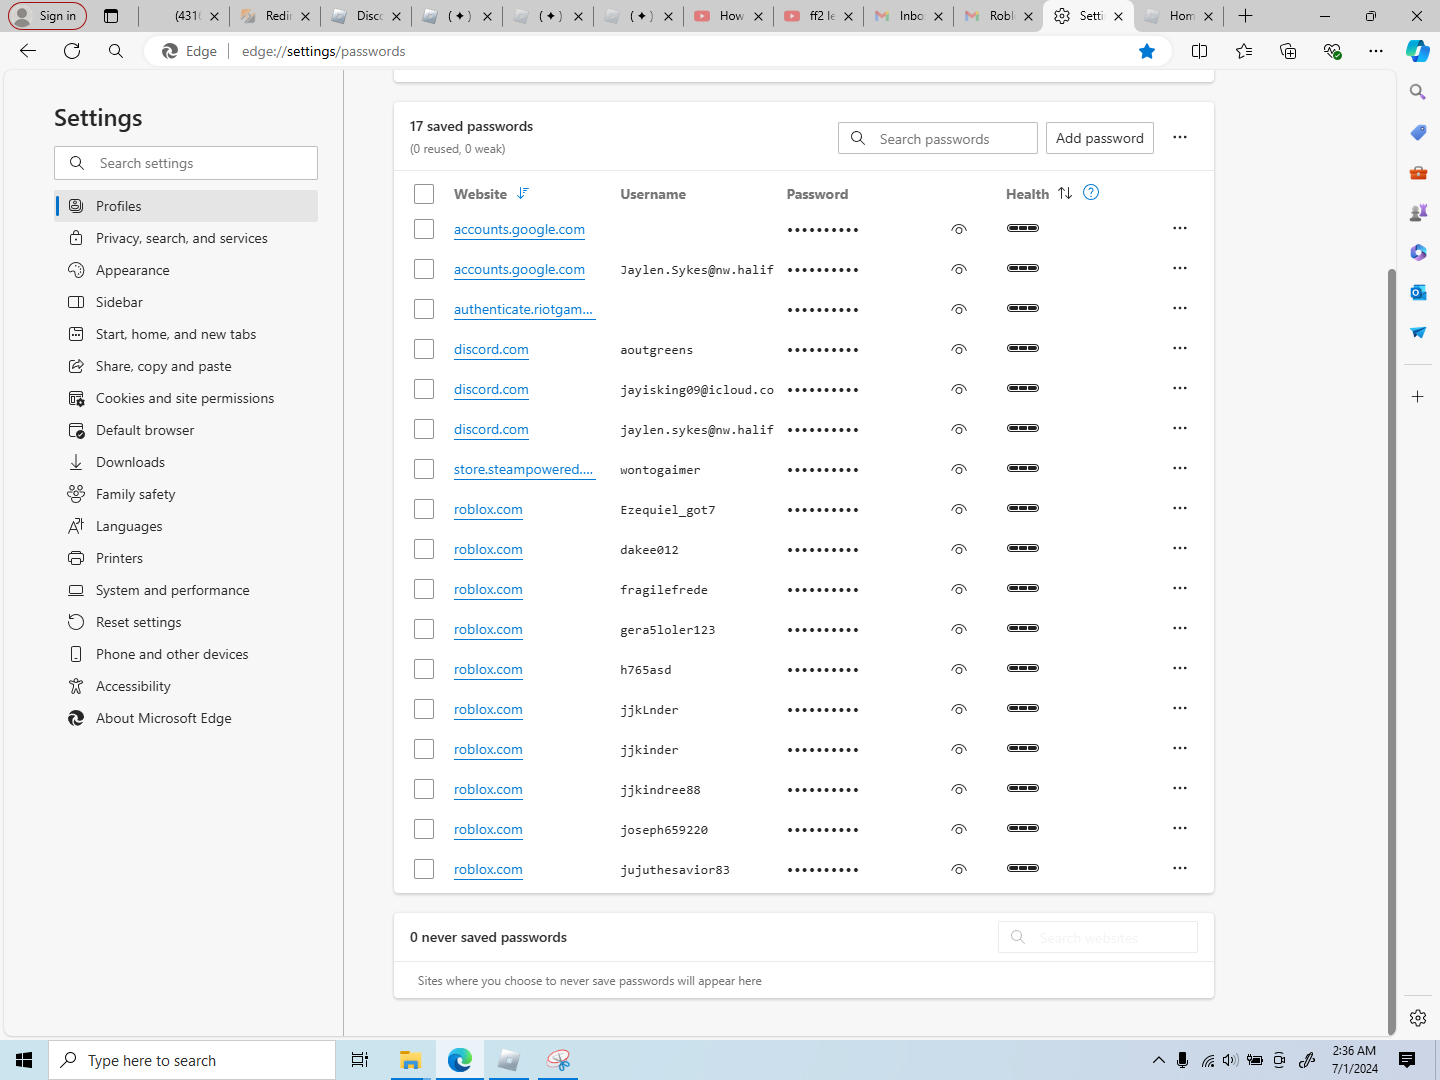Open more actions for roblox.com jjkLnder
The width and height of the screenshot is (1440, 1080).
click(1180, 708)
